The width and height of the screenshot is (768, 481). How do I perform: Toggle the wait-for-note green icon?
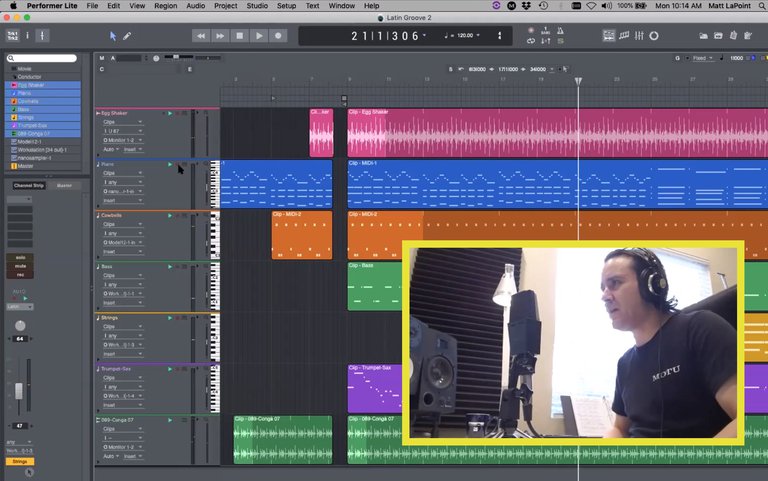coord(560,41)
